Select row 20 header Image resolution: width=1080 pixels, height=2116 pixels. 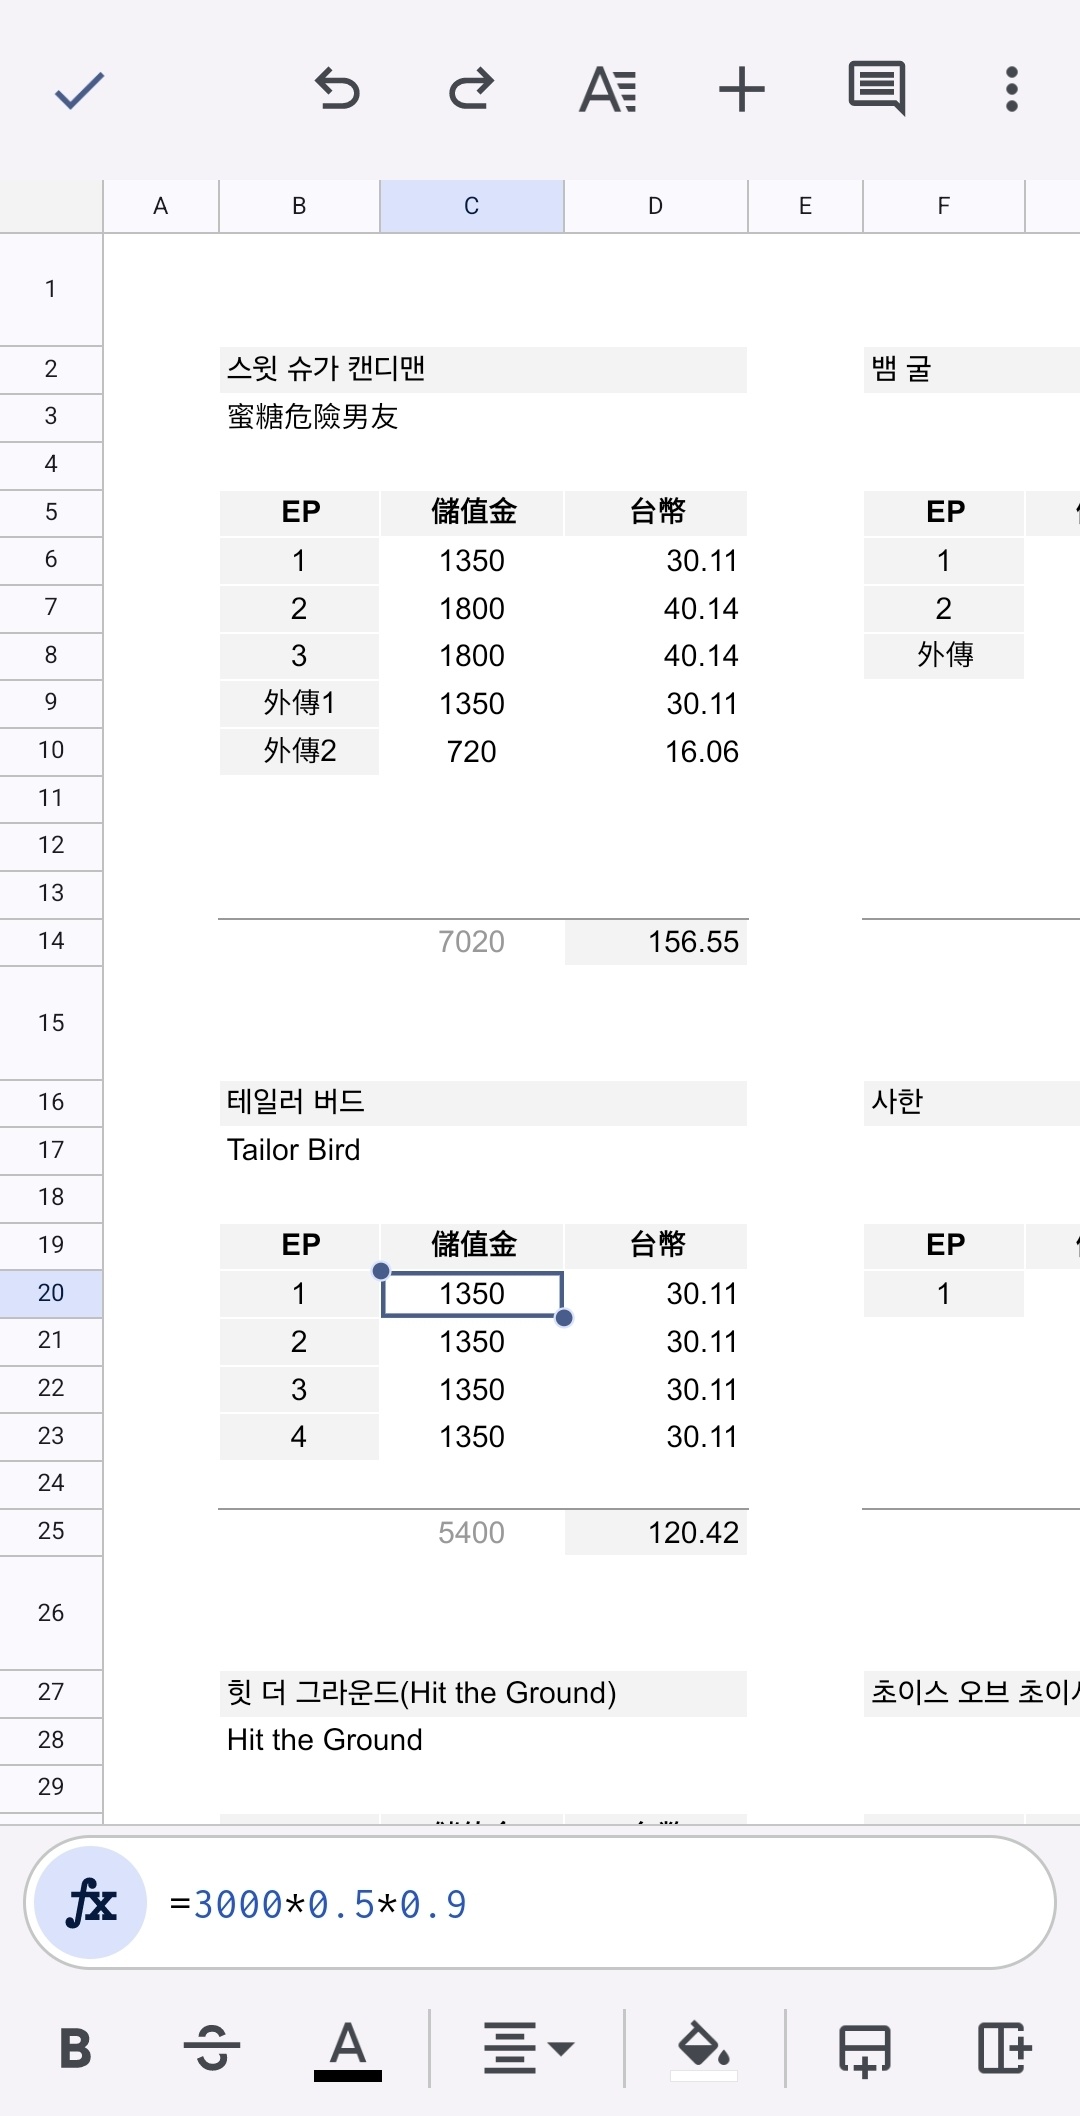coord(51,1293)
